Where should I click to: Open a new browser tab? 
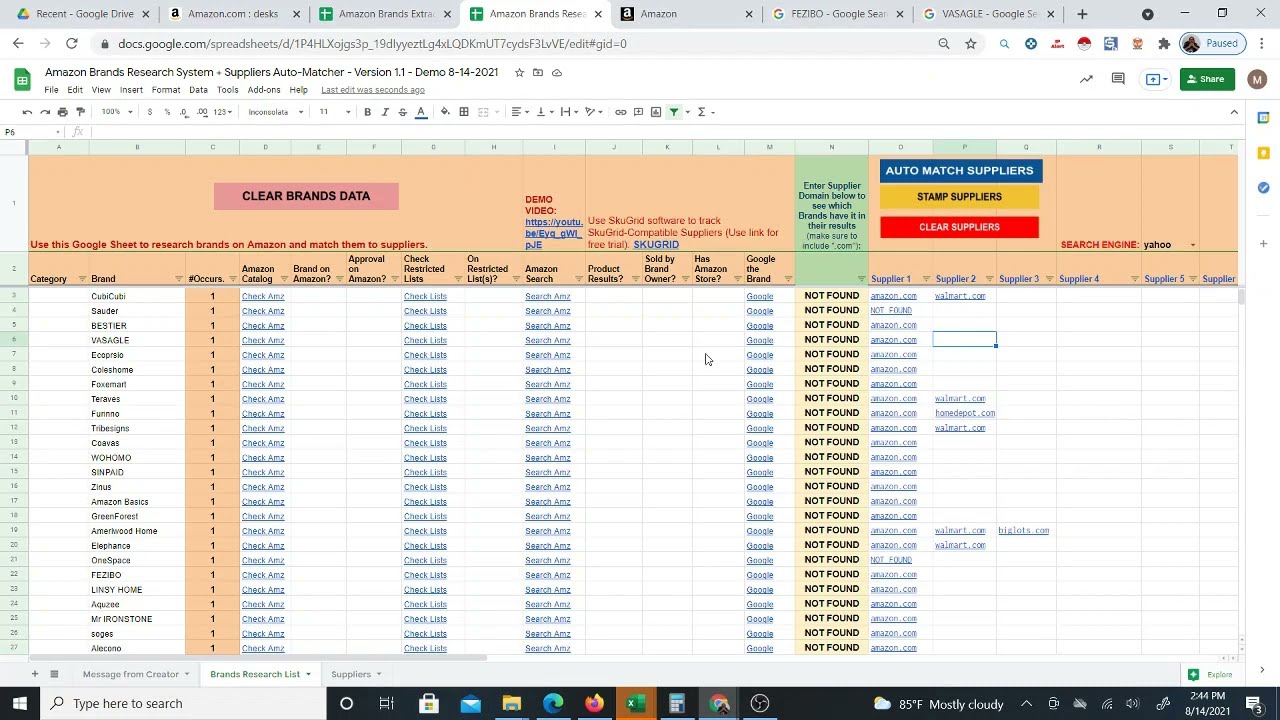coord(1082,14)
